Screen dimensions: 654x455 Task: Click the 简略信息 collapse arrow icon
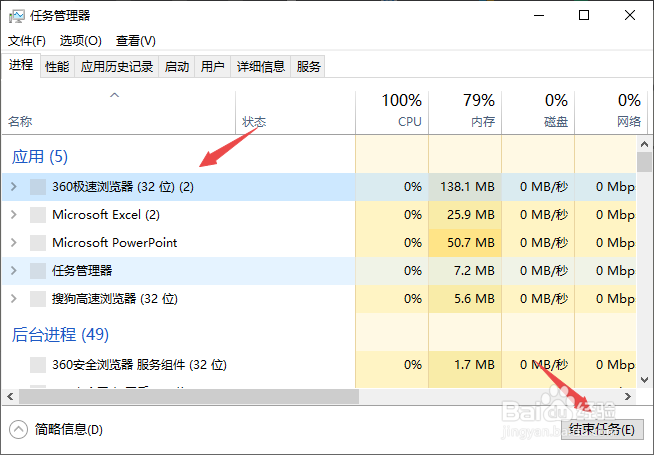click(18, 430)
